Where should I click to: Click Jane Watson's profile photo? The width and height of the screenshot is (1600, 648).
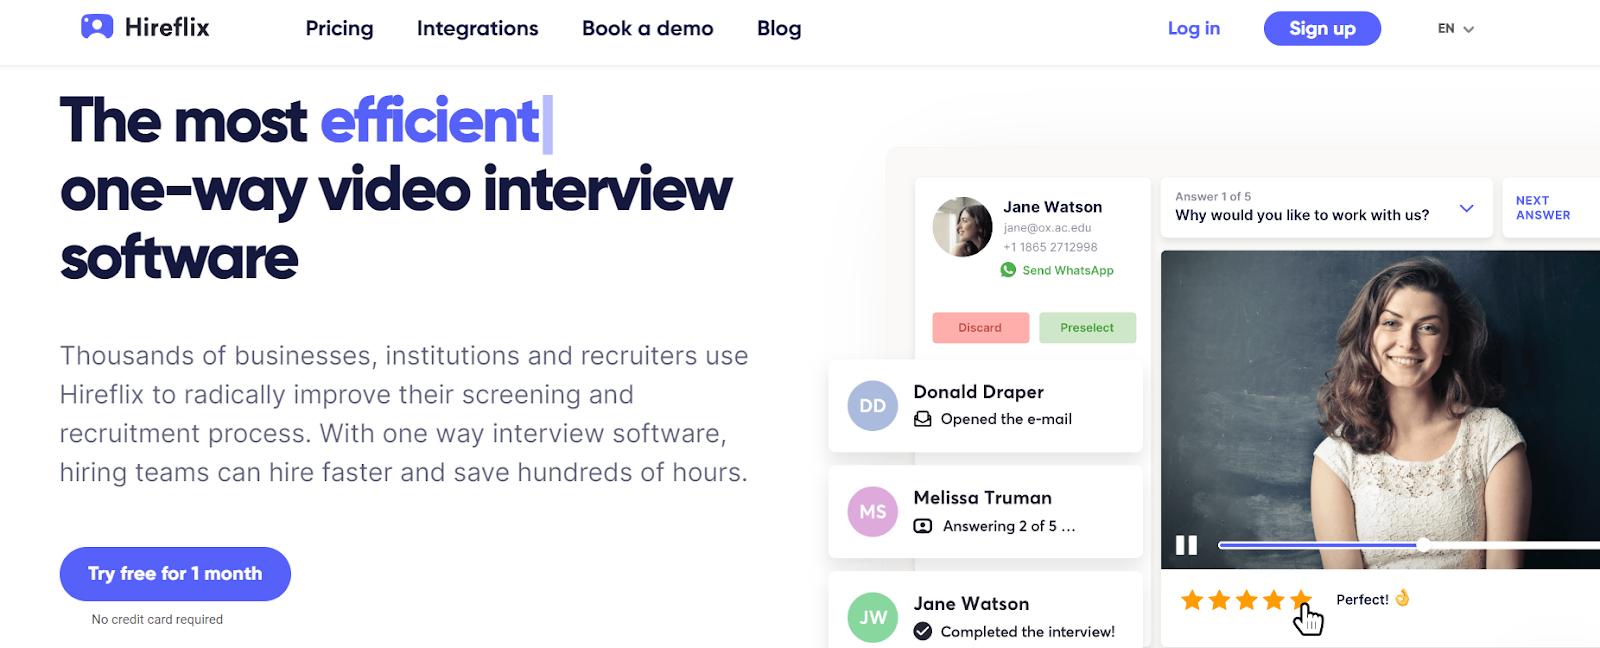[962, 227]
